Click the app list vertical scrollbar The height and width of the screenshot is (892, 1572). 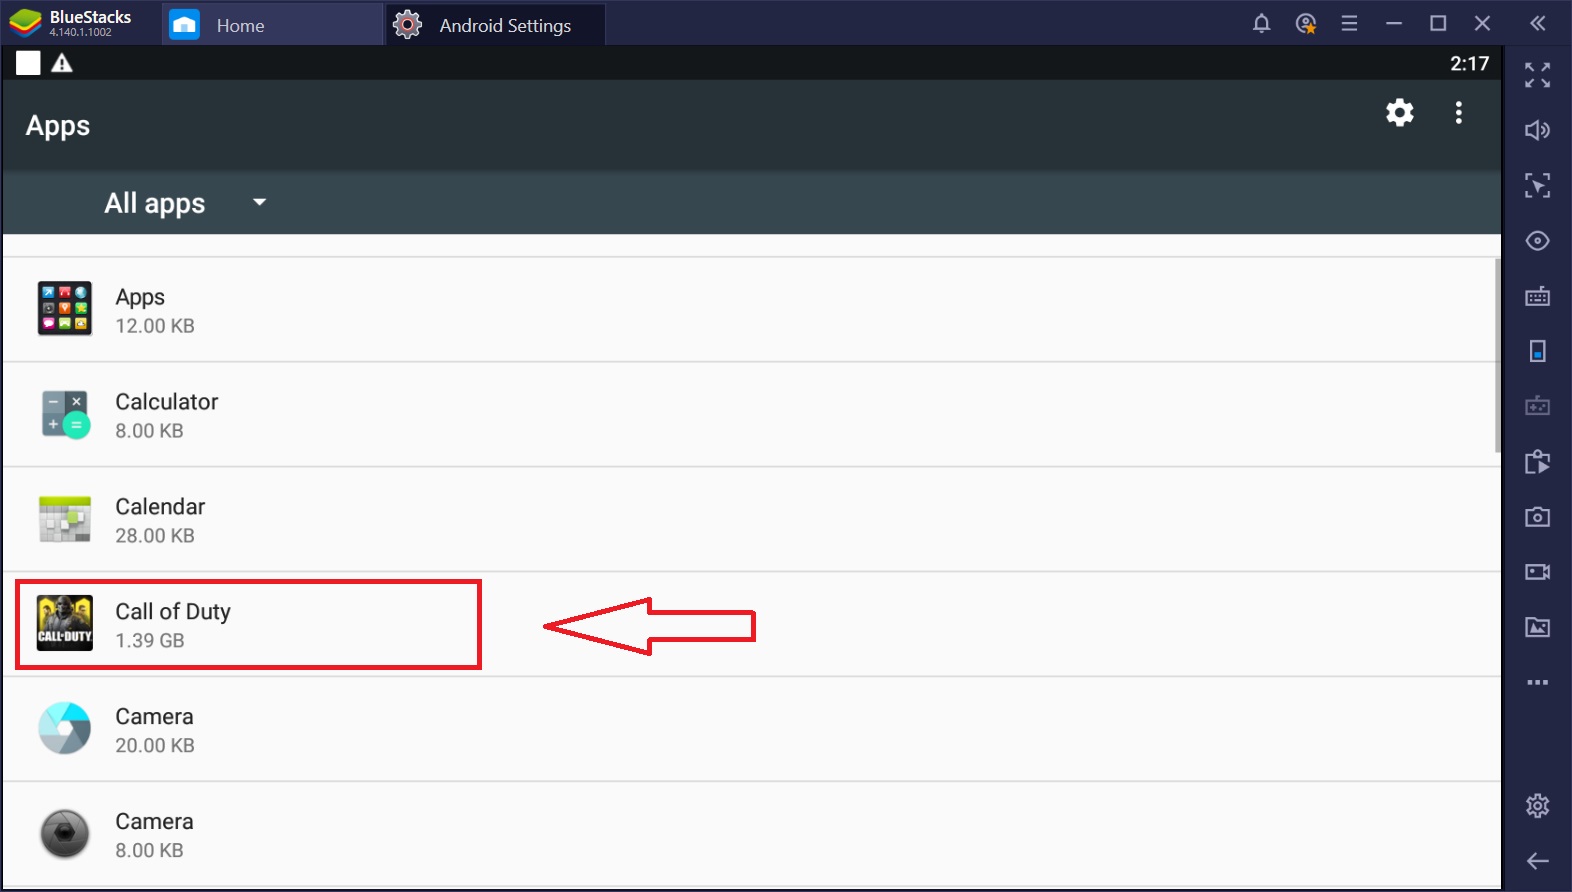(1497, 355)
